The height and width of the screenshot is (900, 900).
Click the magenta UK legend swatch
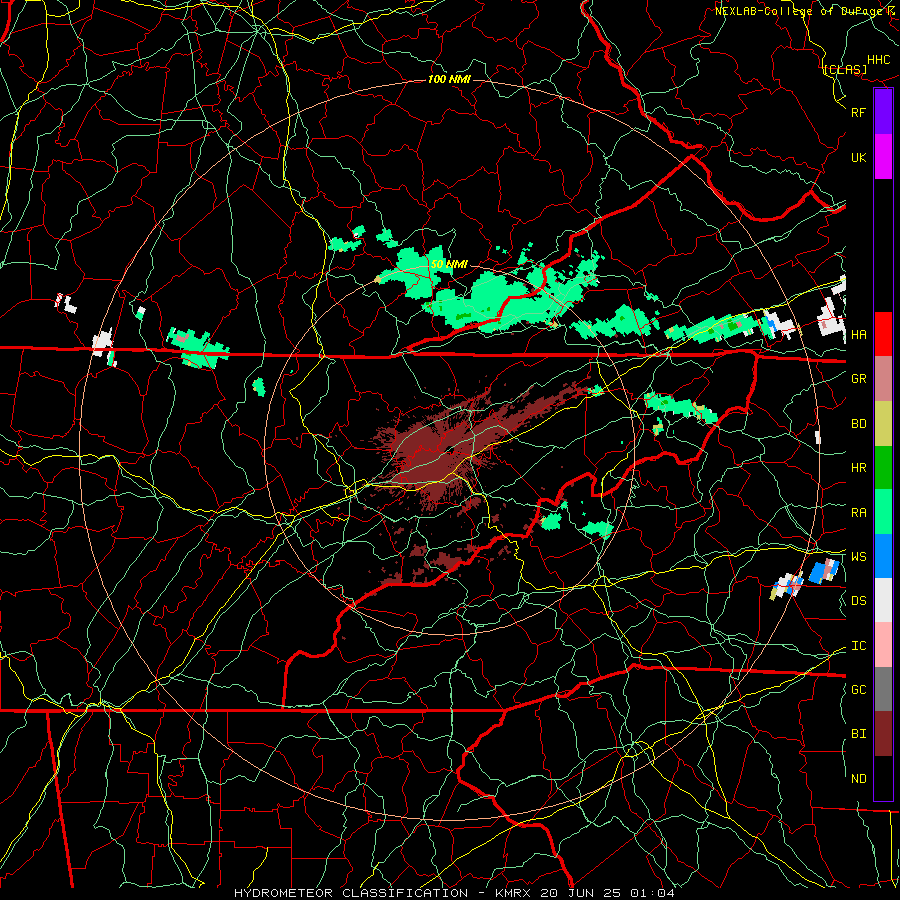(883, 157)
